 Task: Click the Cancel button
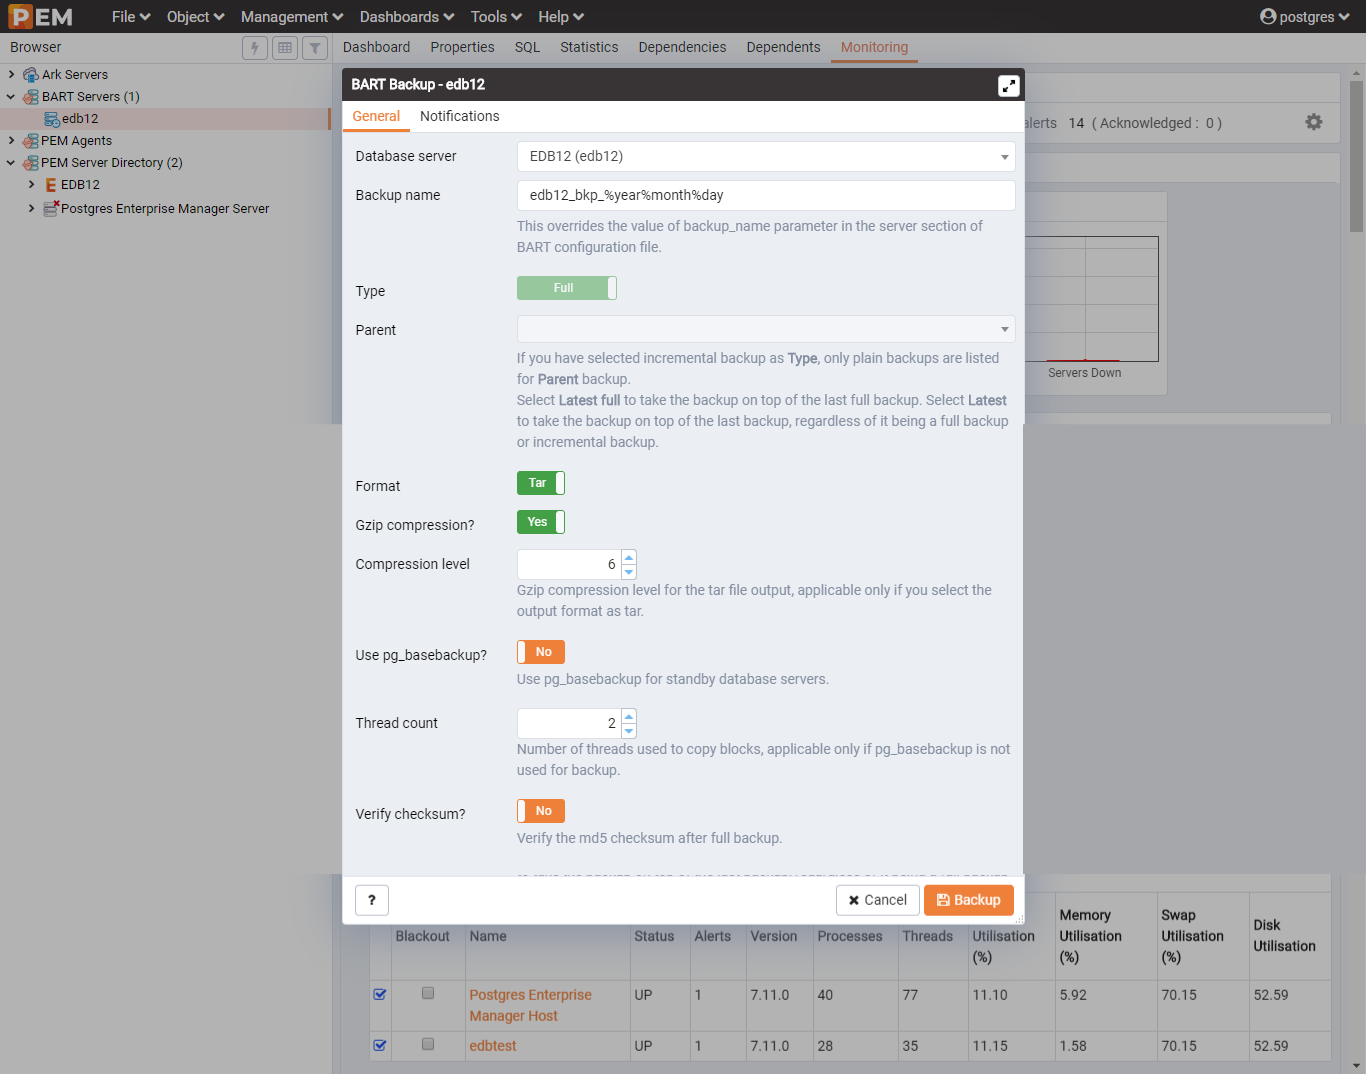pos(878,900)
